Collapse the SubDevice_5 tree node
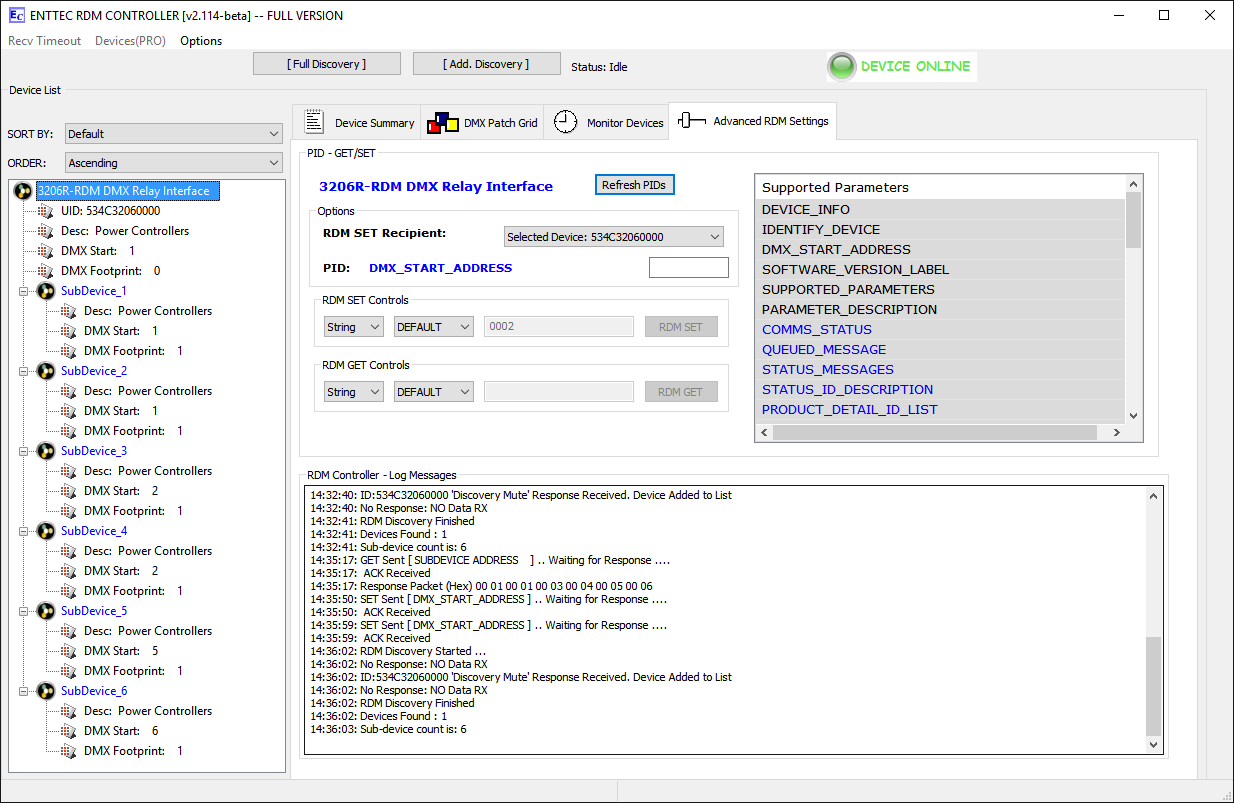The image size is (1234, 803). point(23,611)
